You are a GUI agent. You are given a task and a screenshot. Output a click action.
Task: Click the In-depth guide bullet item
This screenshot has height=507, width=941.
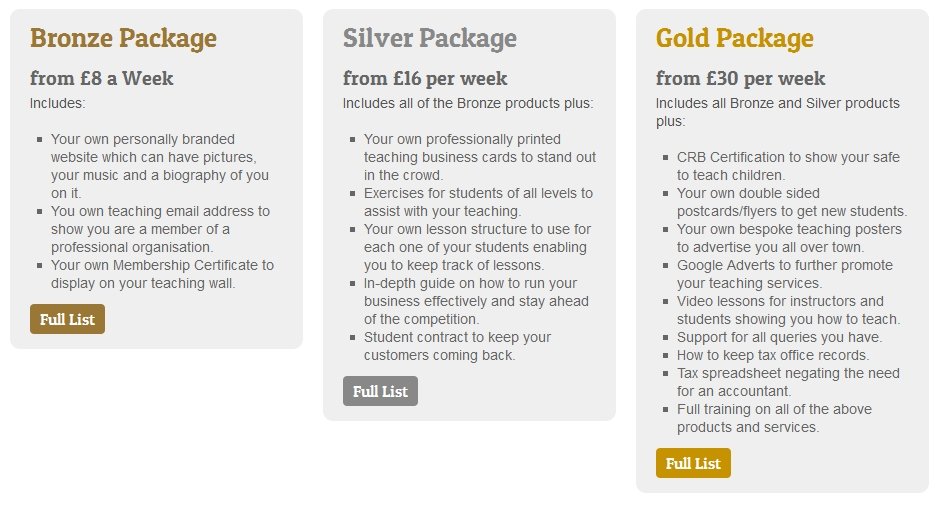coord(476,301)
